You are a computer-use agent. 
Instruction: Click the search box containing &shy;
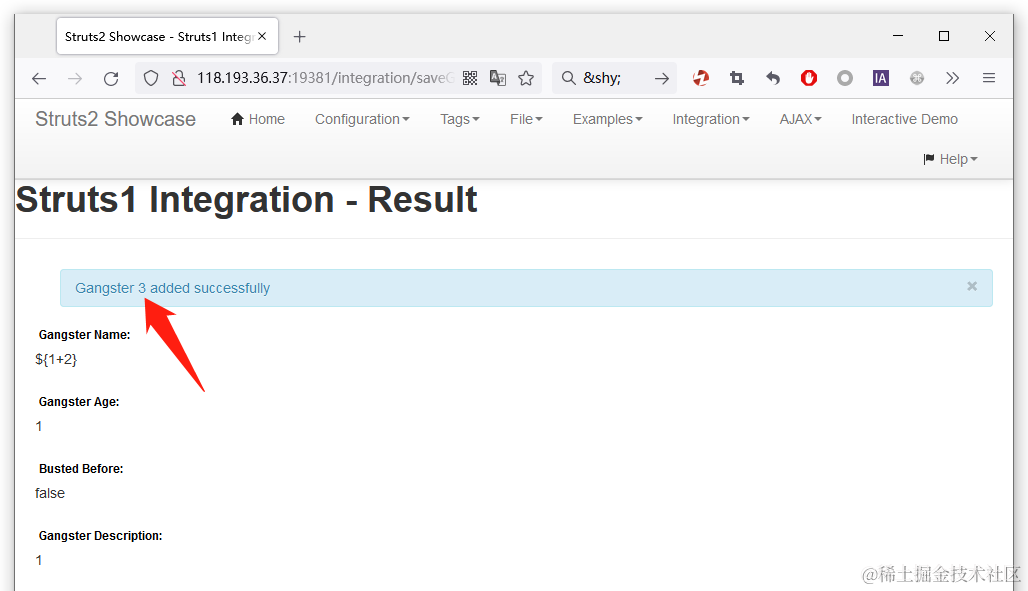615,79
